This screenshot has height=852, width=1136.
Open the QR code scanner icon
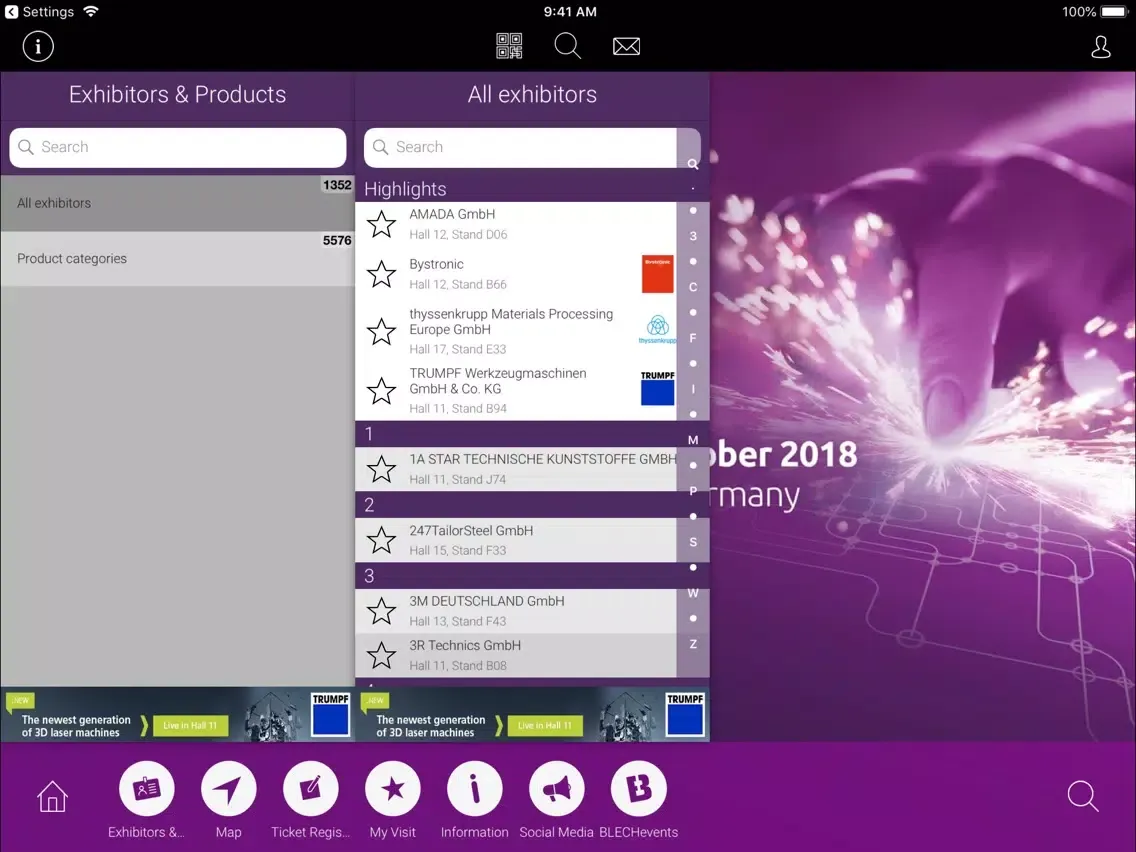(509, 46)
